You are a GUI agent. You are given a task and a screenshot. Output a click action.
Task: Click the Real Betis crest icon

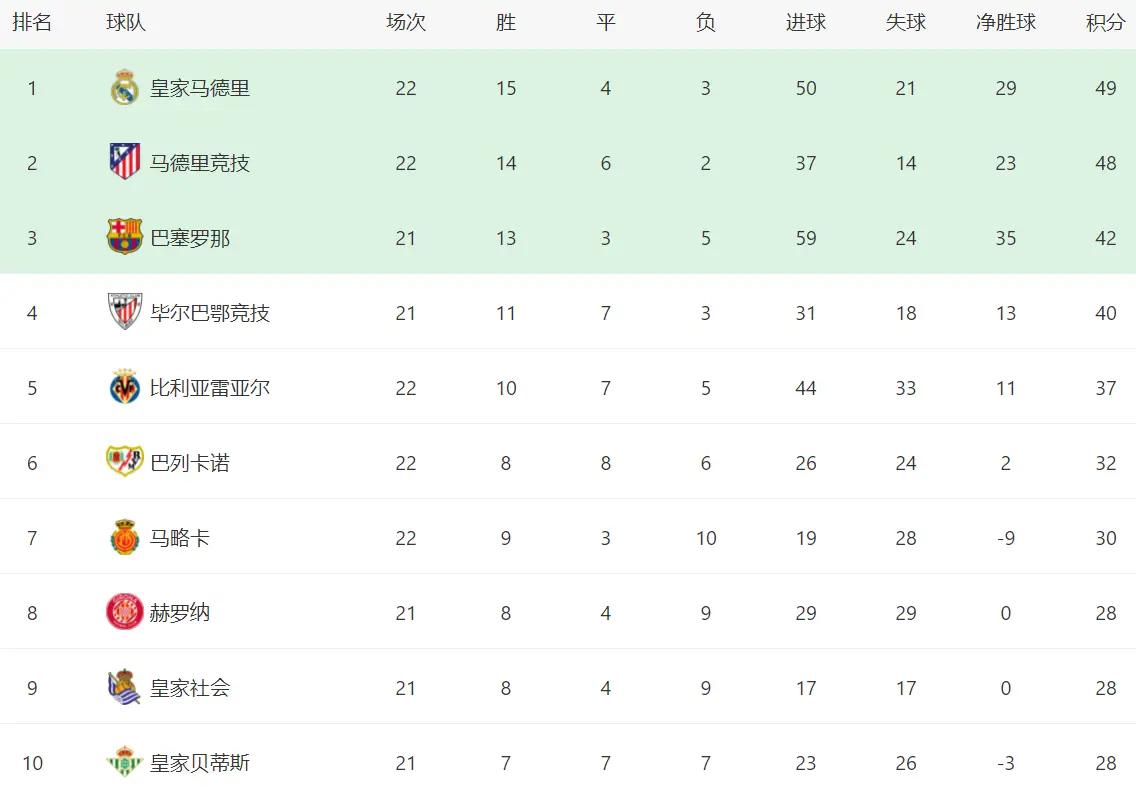click(x=125, y=761)
